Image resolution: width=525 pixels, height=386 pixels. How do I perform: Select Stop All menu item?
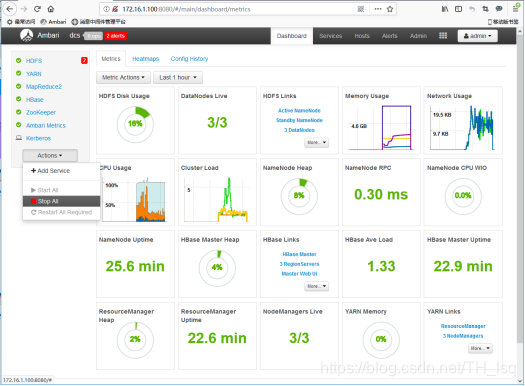pos(62,201)
